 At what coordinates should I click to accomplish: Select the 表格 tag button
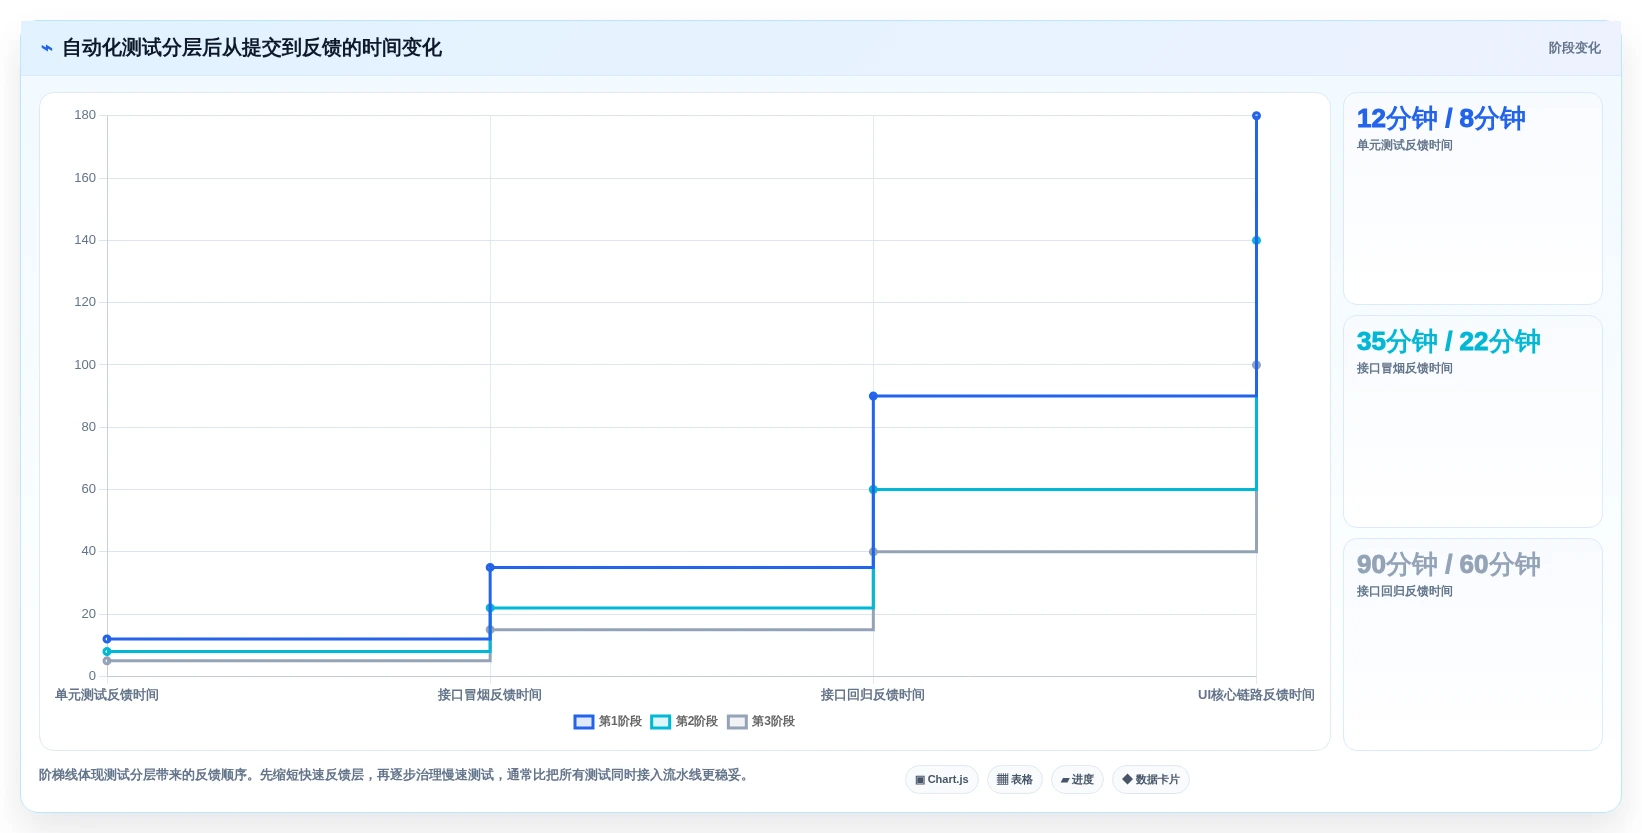pos(1015,780)
